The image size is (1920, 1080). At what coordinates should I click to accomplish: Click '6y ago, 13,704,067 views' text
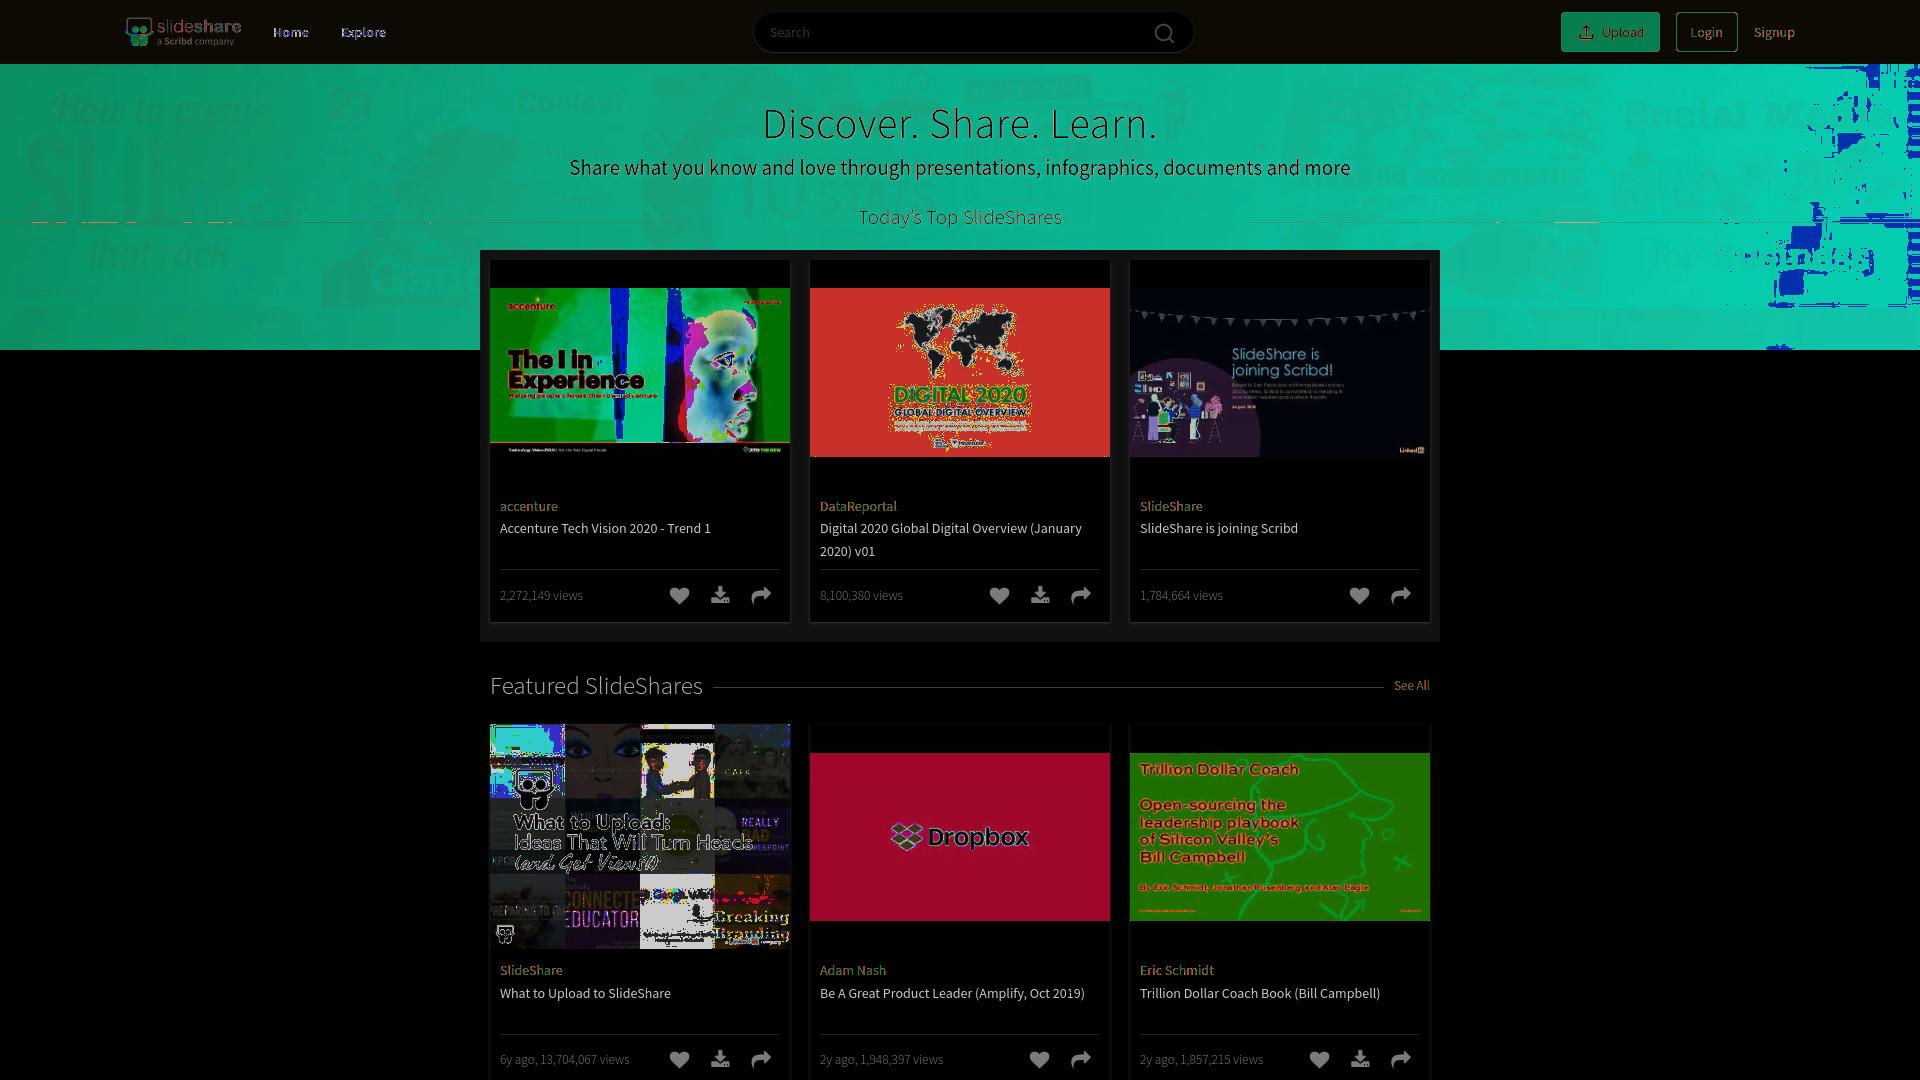tap(565, 1060)
